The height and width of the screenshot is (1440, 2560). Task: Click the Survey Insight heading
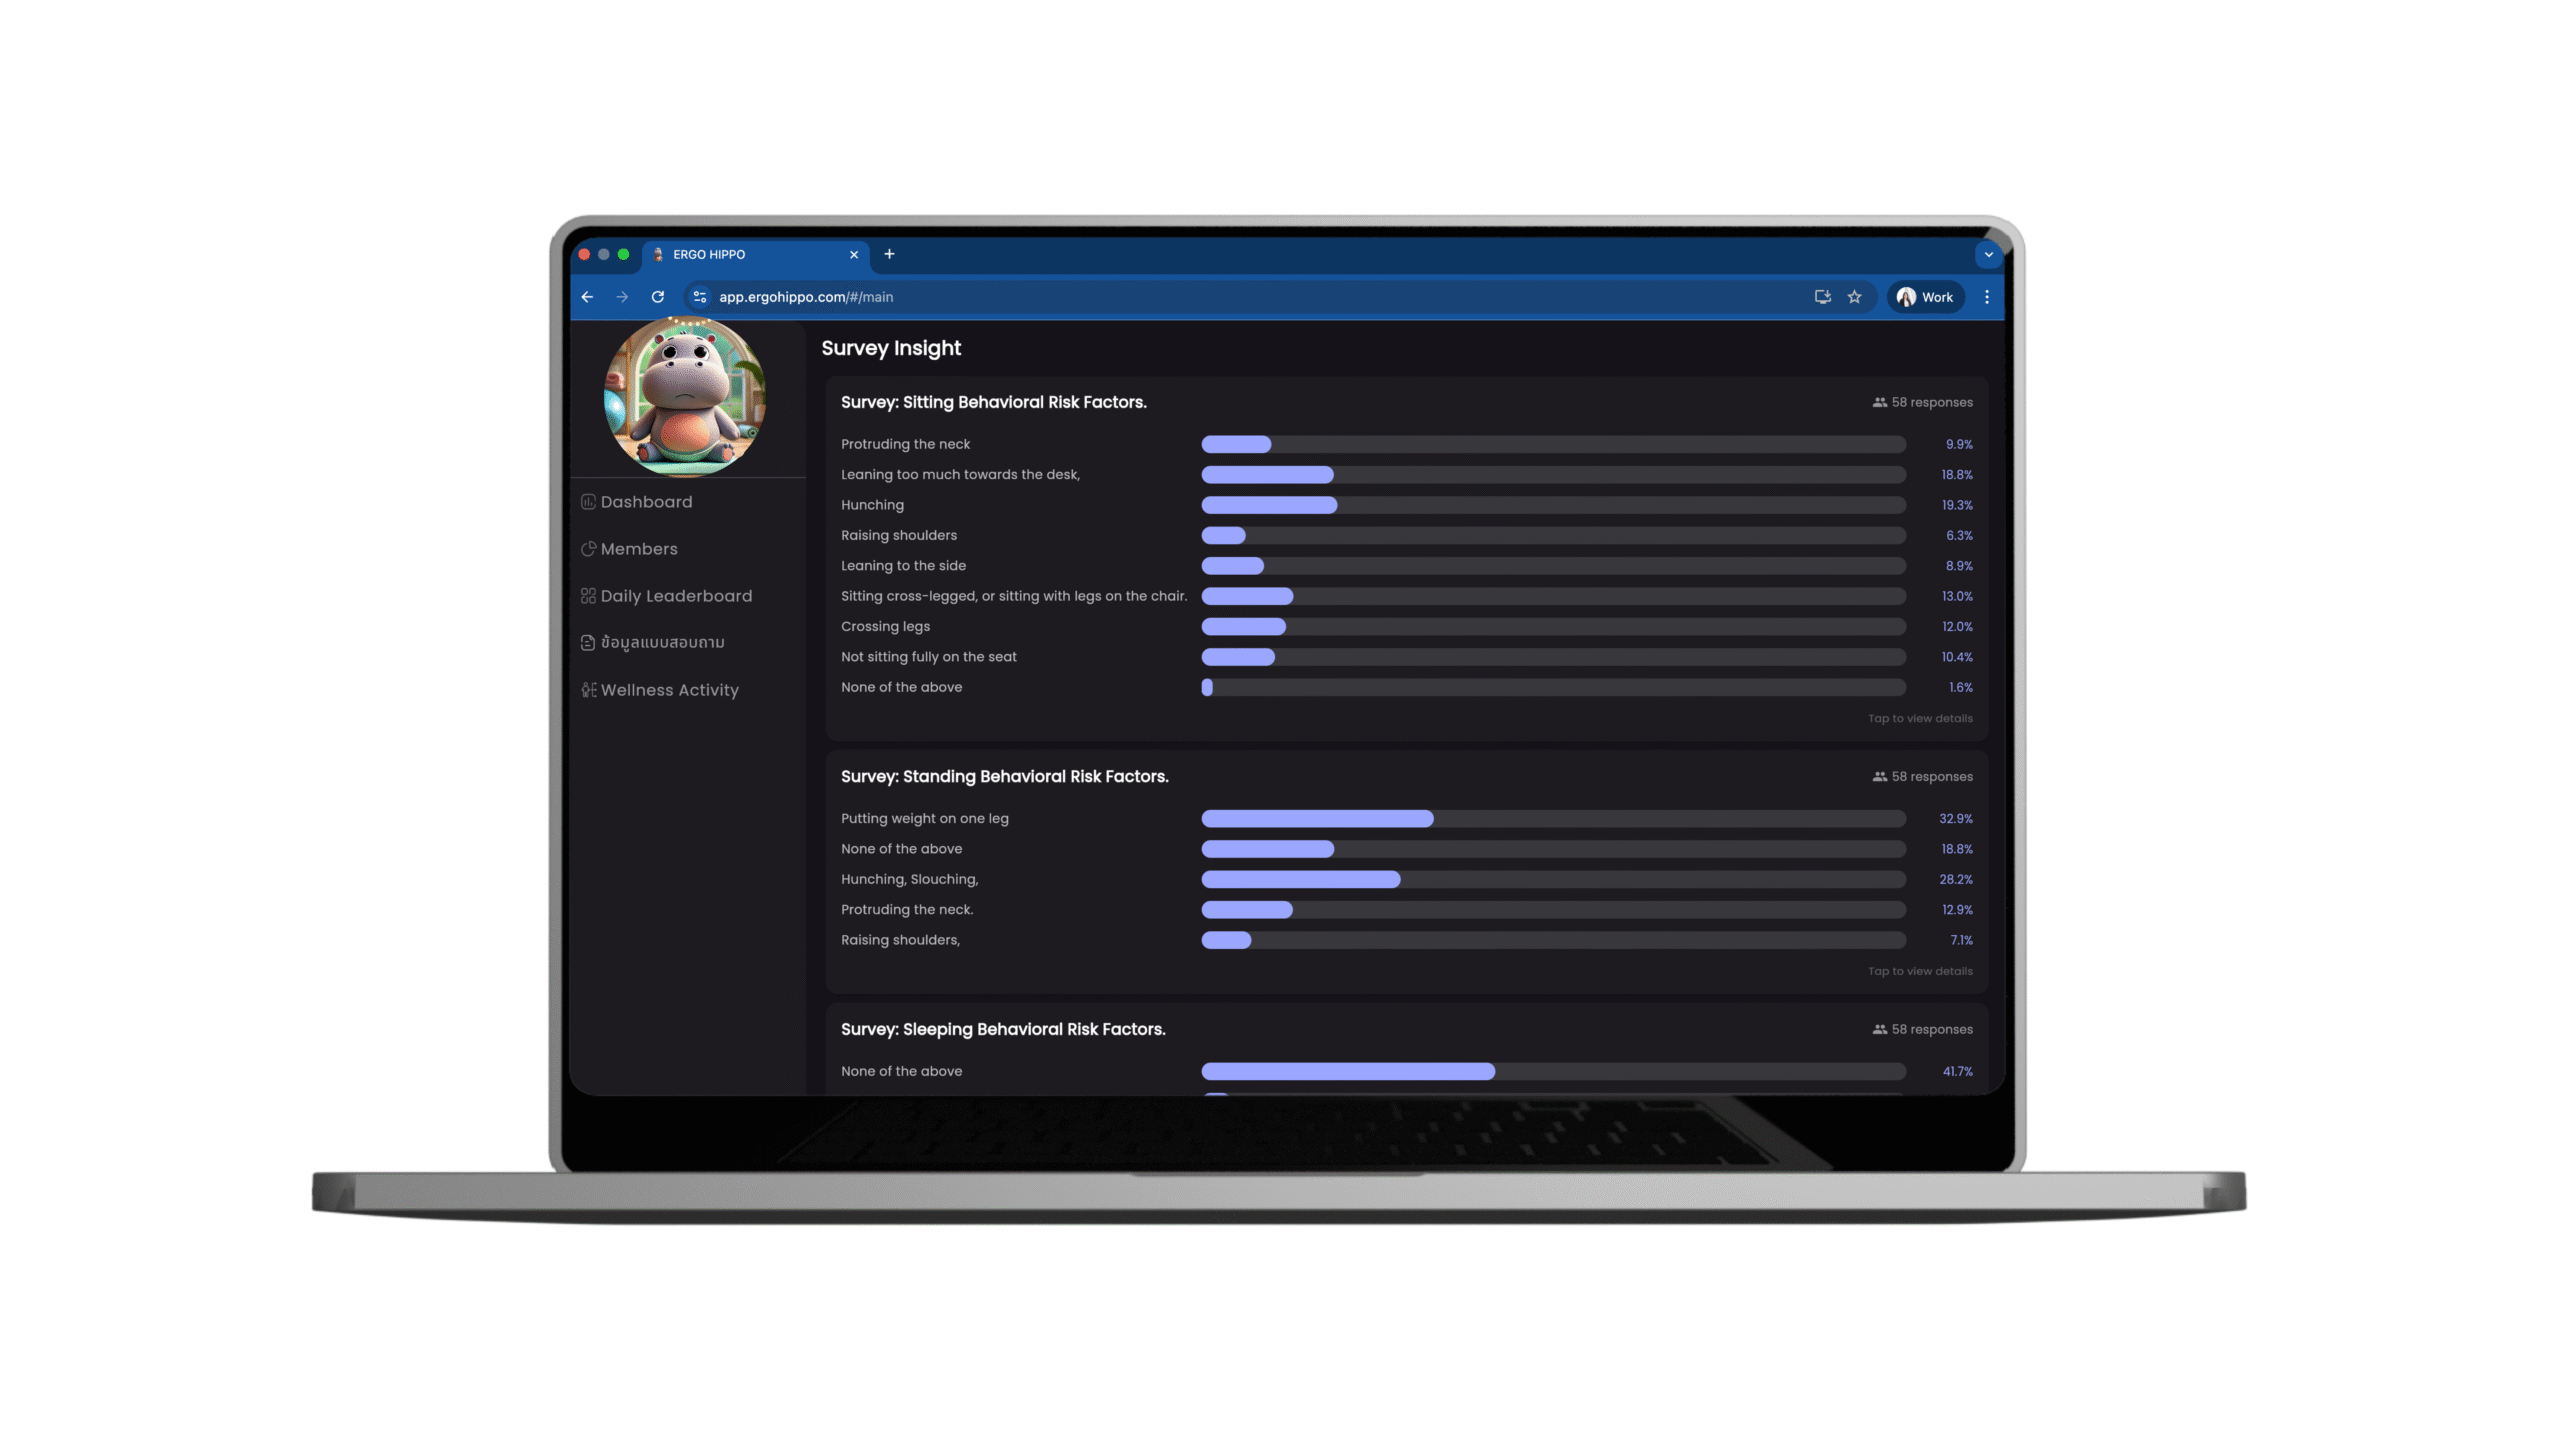point(891,348)
